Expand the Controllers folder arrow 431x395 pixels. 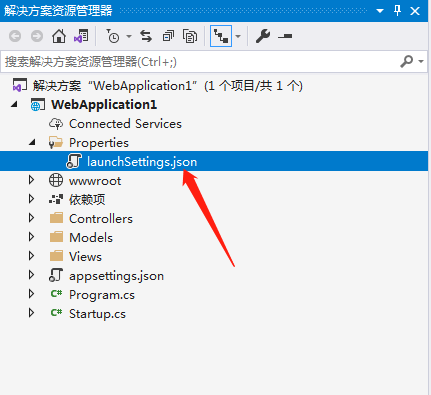pyautogui.click(x=31, y=218)
